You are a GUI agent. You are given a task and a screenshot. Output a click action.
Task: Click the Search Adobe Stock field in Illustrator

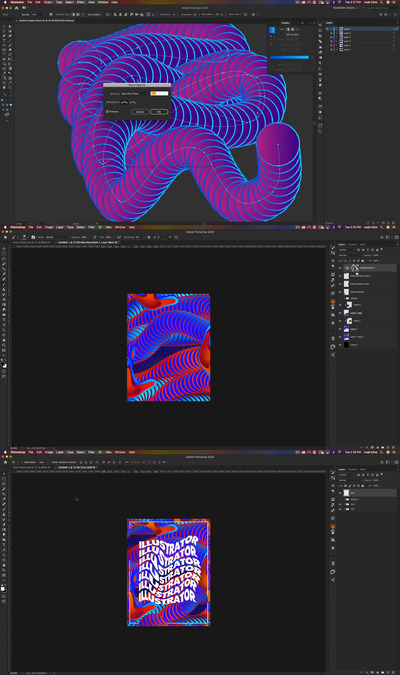tap(379, 7)
